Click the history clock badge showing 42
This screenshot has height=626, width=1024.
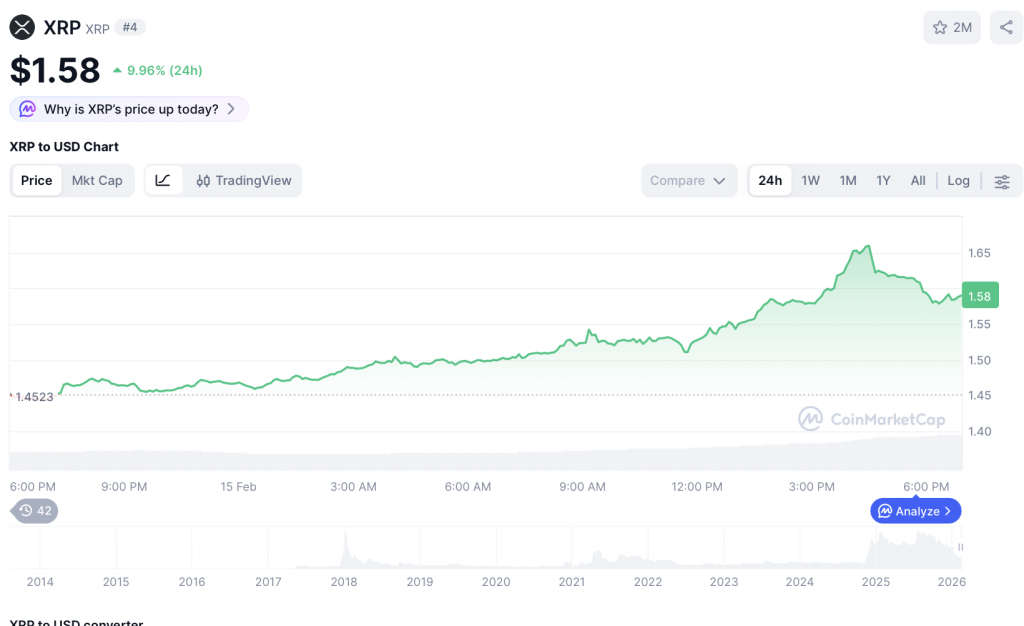tap(35, 511)
